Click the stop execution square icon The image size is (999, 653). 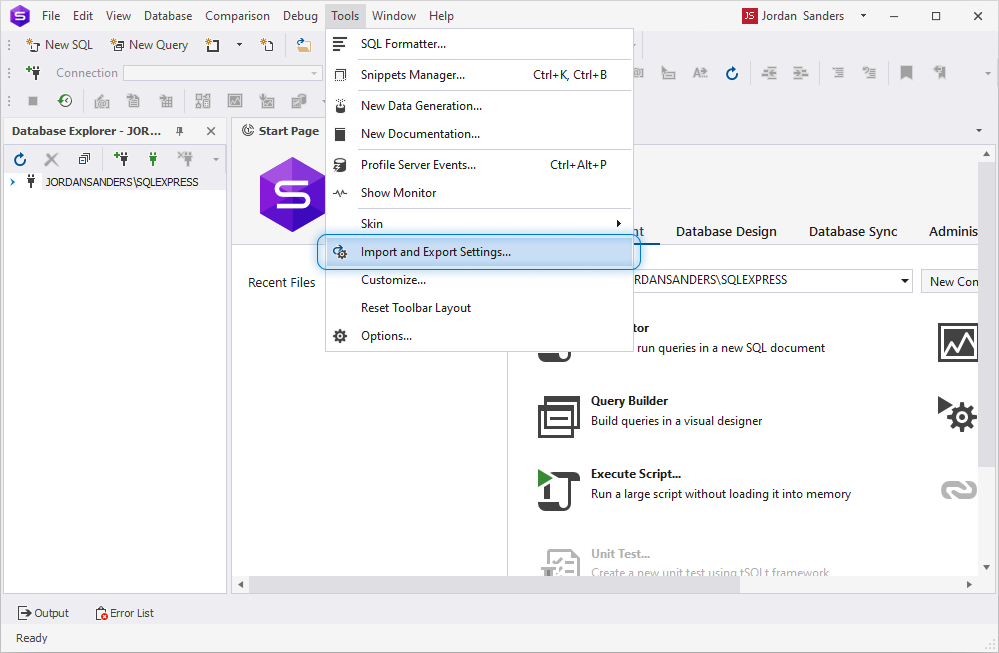(x=33, y=101)
